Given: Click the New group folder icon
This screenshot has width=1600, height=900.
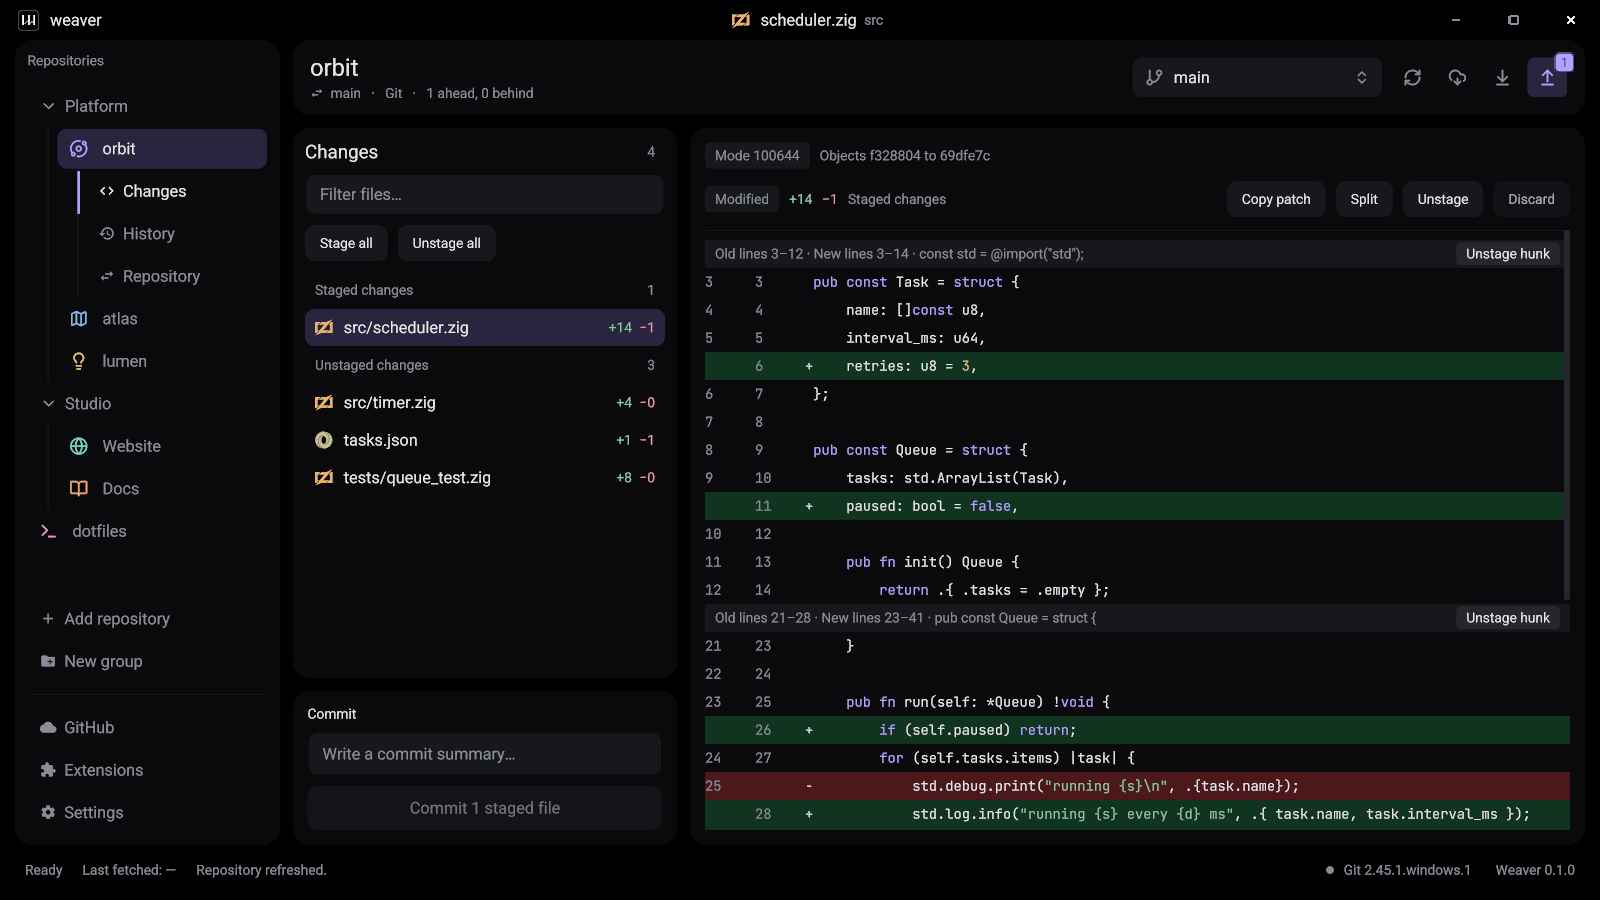Looking at the screenshot, I should pos(48,661).
